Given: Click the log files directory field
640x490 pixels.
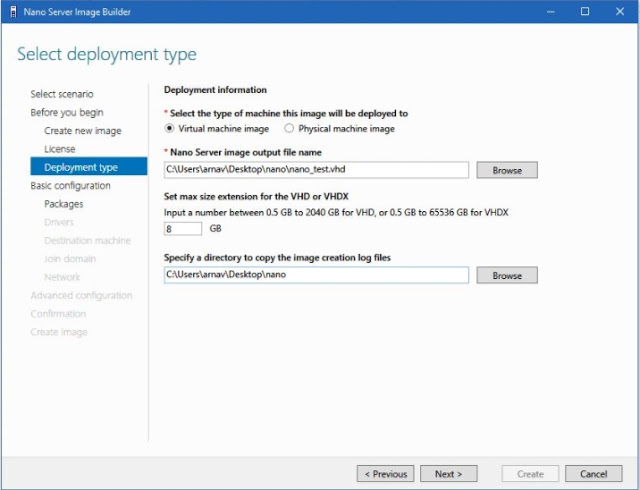Looking at the screenshot, I should point(316,274).
